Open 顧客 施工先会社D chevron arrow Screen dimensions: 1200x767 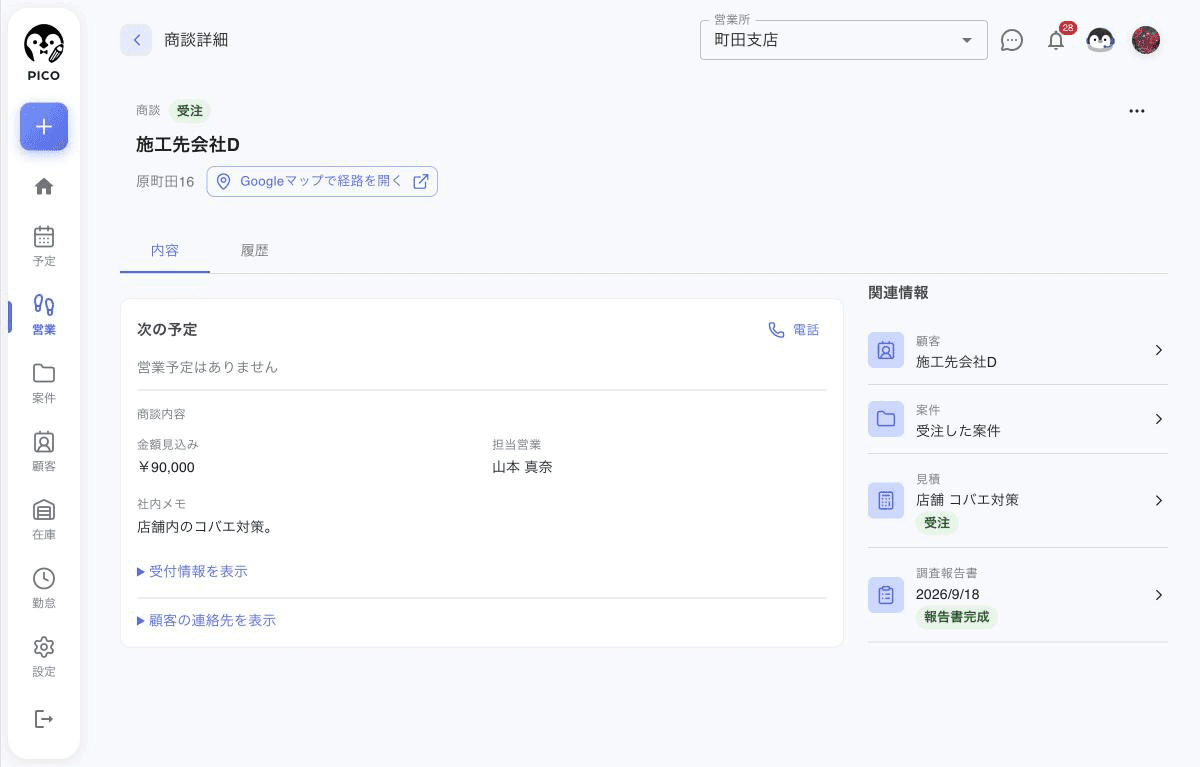[x=1159, y=350]
